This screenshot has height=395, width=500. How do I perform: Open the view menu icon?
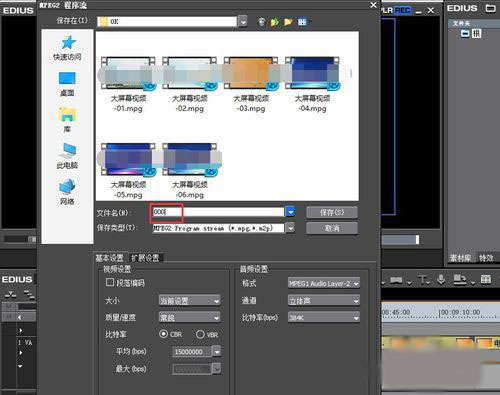(x=302, y=22)
